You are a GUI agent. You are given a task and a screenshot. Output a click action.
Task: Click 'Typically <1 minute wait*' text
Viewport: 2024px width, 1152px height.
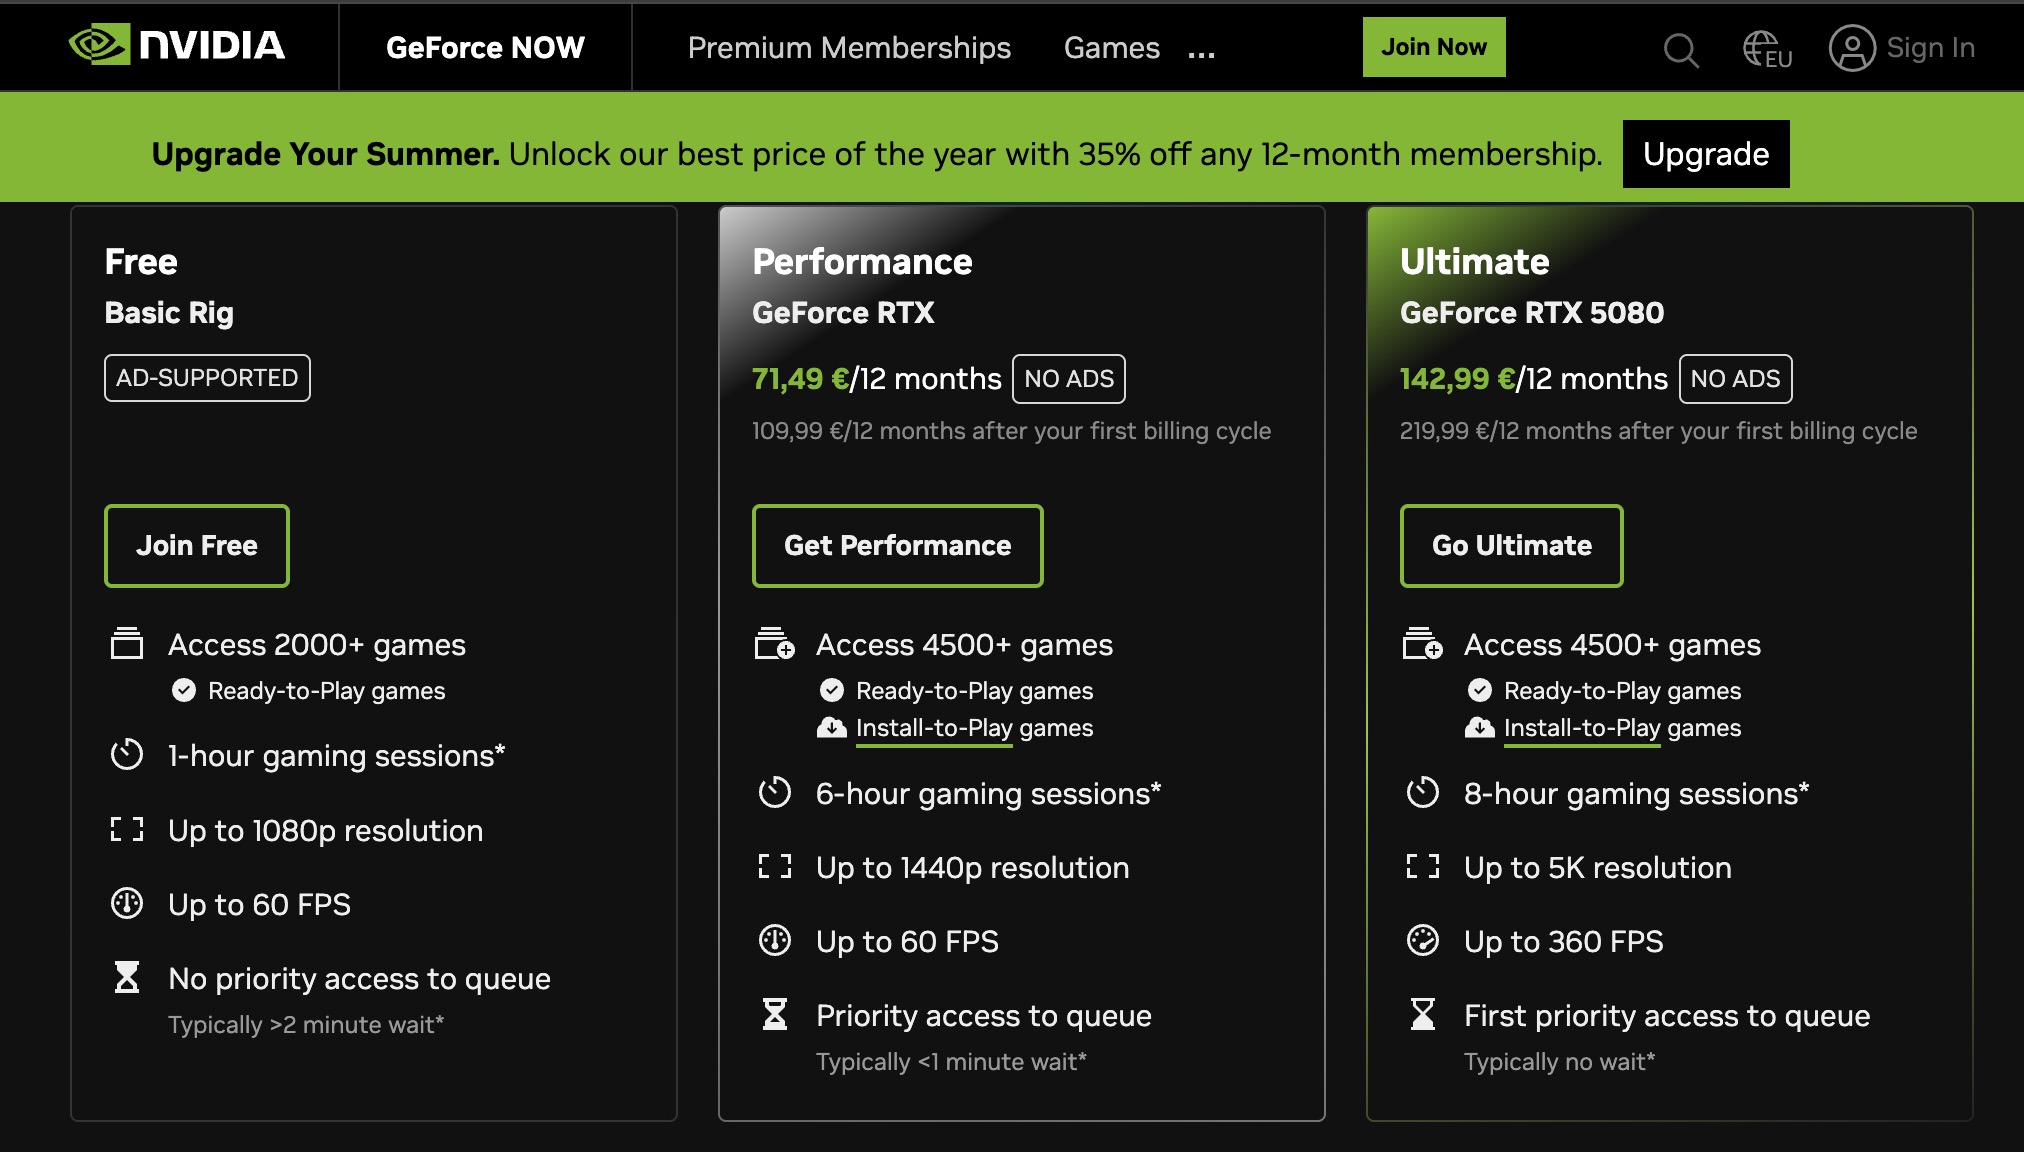coord(951,1061)
